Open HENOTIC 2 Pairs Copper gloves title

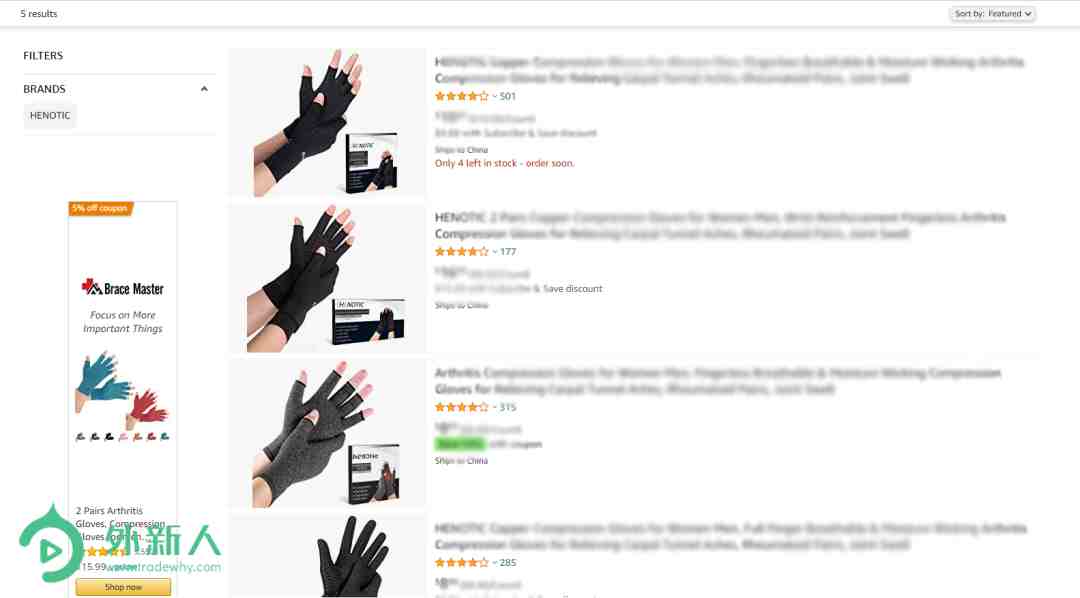point(720,226)
